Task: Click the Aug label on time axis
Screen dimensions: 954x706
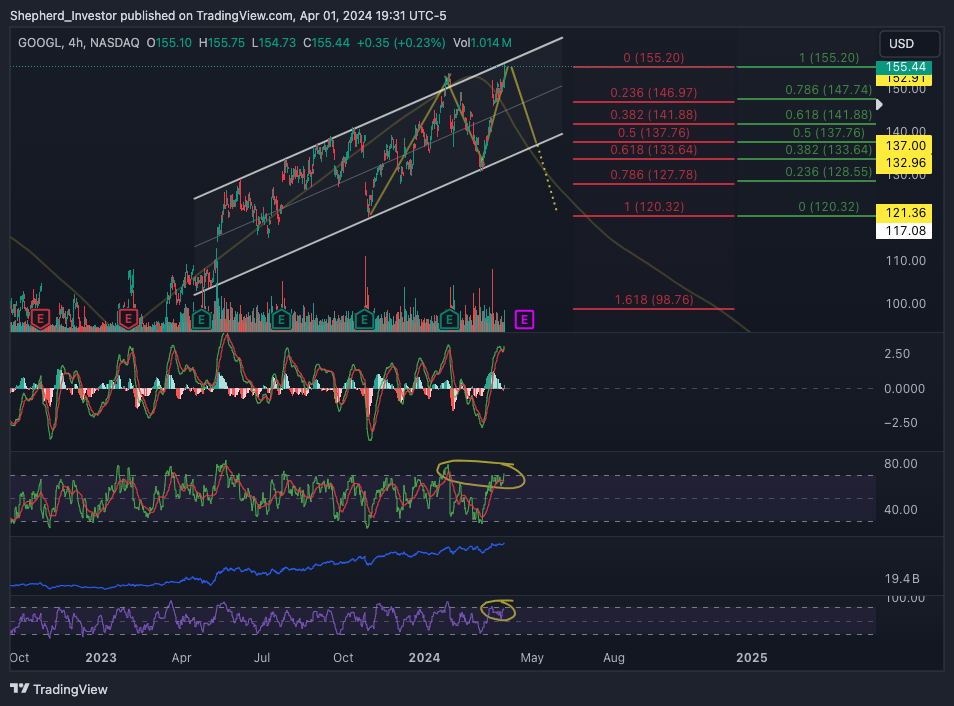Action: [x=614, y=658]
